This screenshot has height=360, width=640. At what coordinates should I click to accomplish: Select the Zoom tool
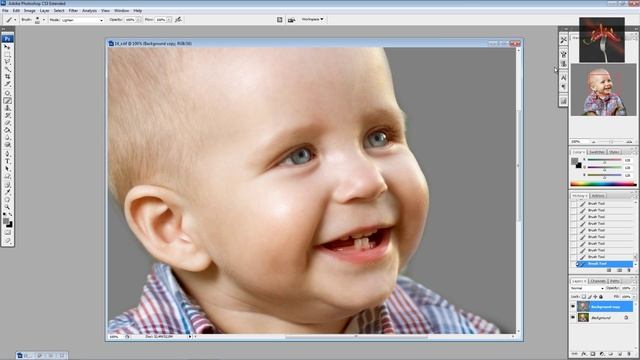point(7,207)
